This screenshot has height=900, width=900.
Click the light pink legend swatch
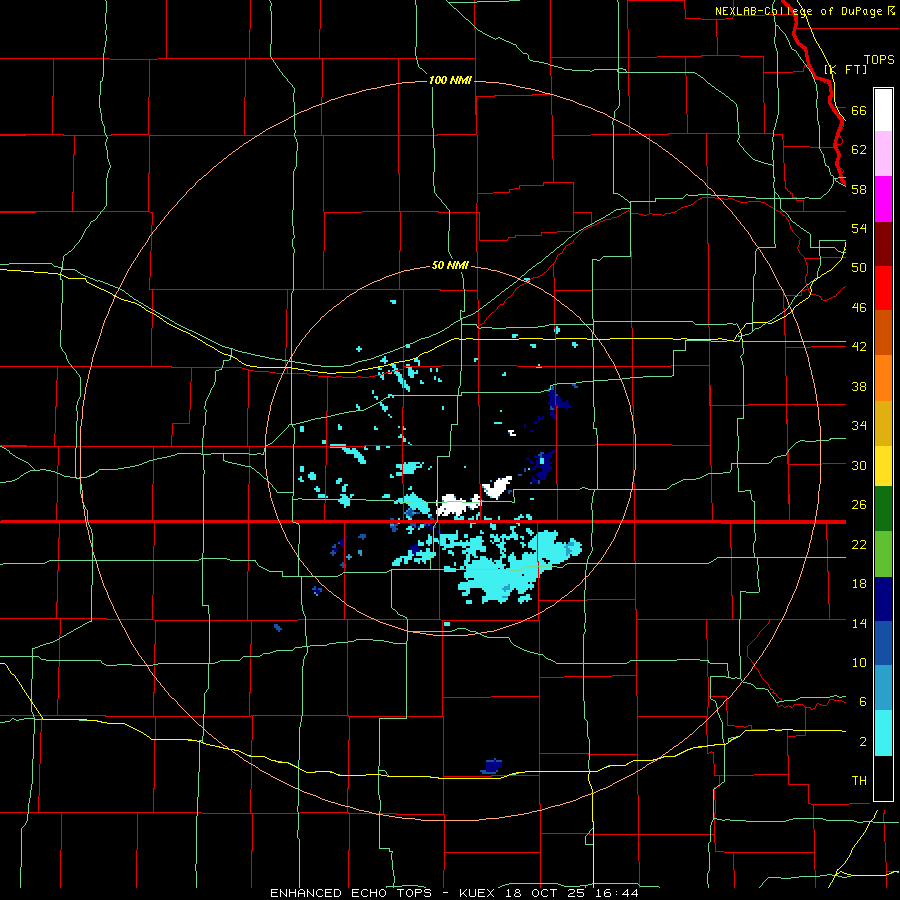point(883,154)
